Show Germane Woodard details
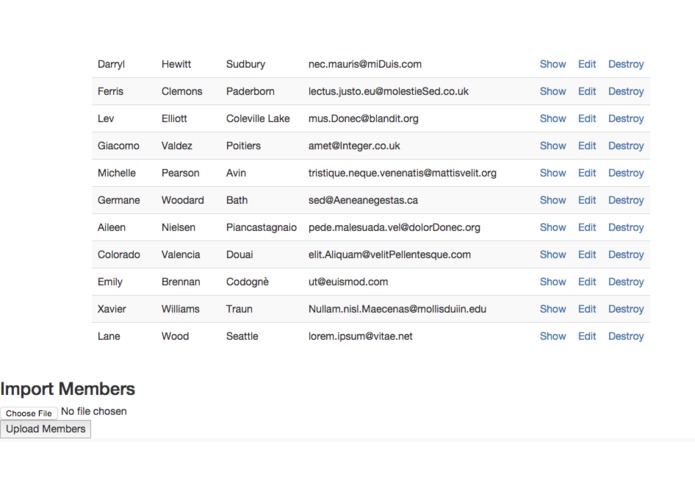Screen dimensions: 695x494 point(553,200)
